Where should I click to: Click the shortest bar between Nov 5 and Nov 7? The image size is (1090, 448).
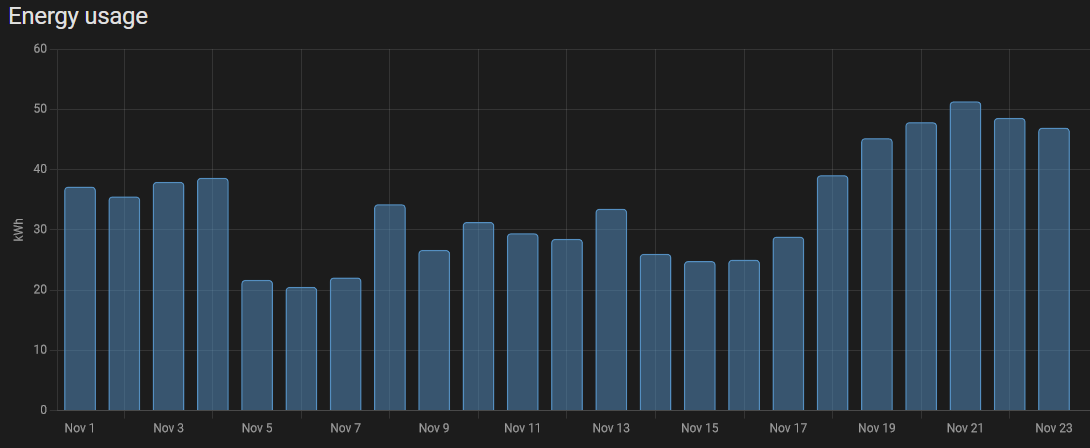pyautogui.click(x=301, y=349)
